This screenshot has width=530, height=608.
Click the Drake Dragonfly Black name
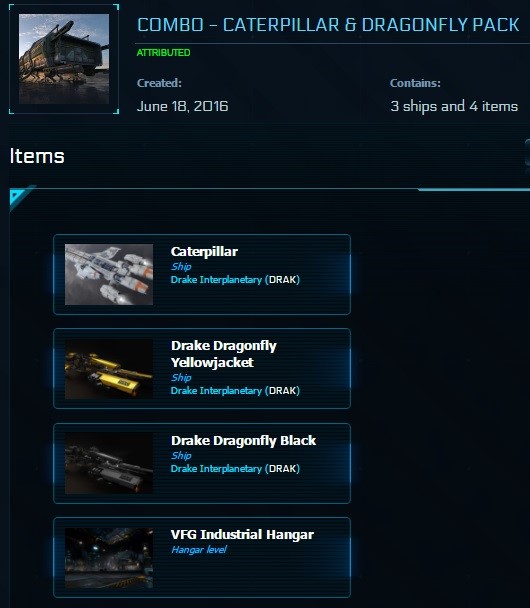pos(243,440)
